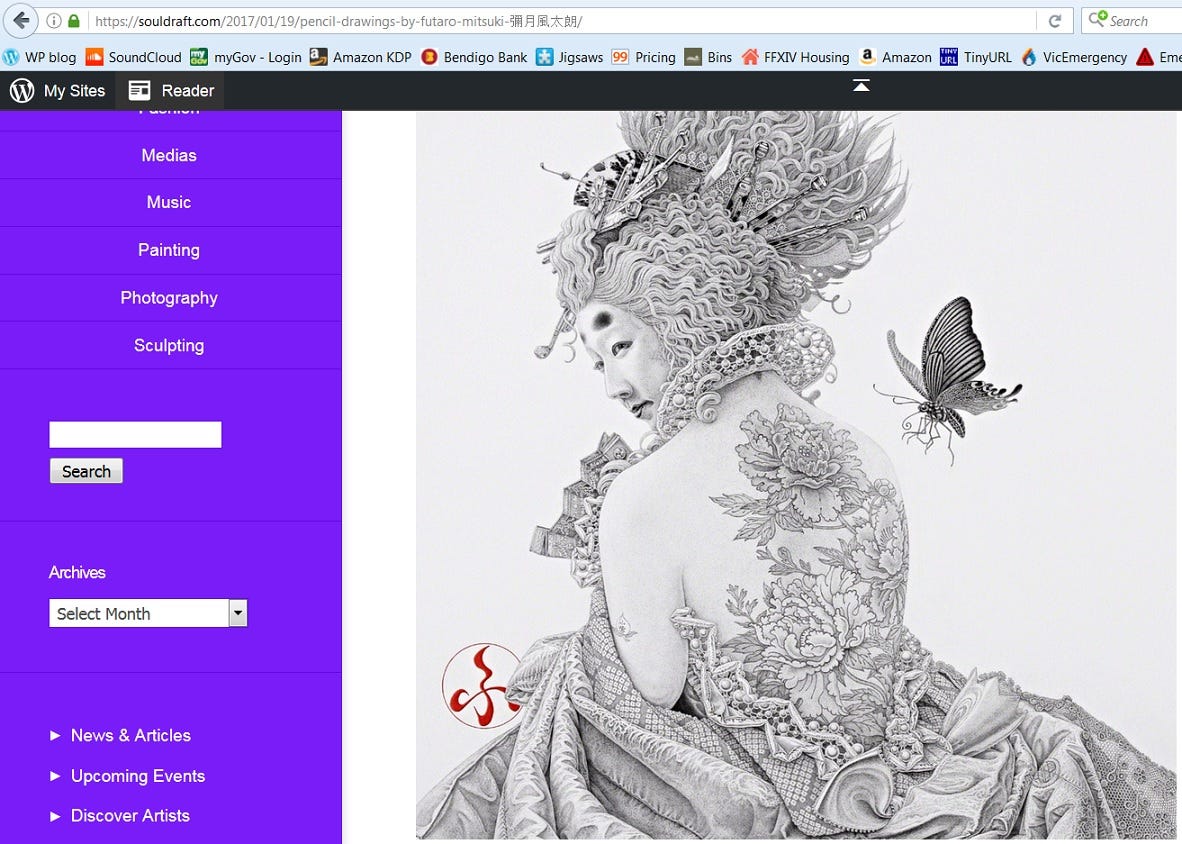
Task: Click the scroll-to-top arrow icon
Action: pos(861,85)
